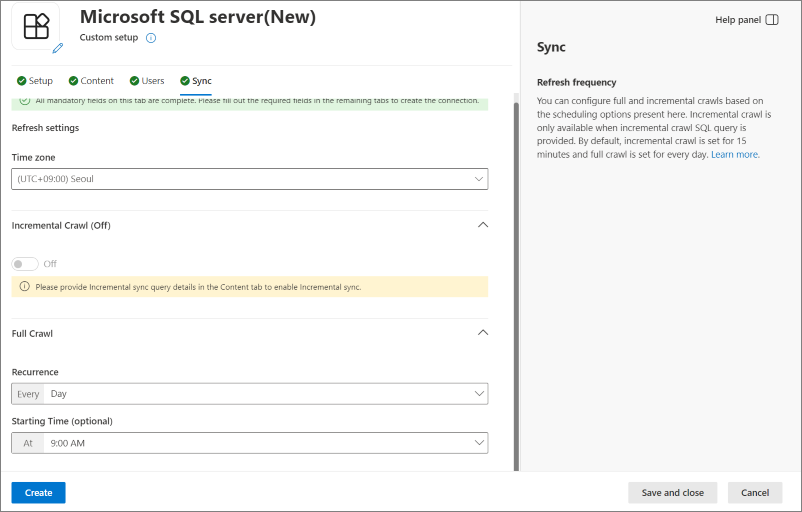This screenshot has width=802, height=512.
Task: Click the Custom setup text
Action: (109, 37)
